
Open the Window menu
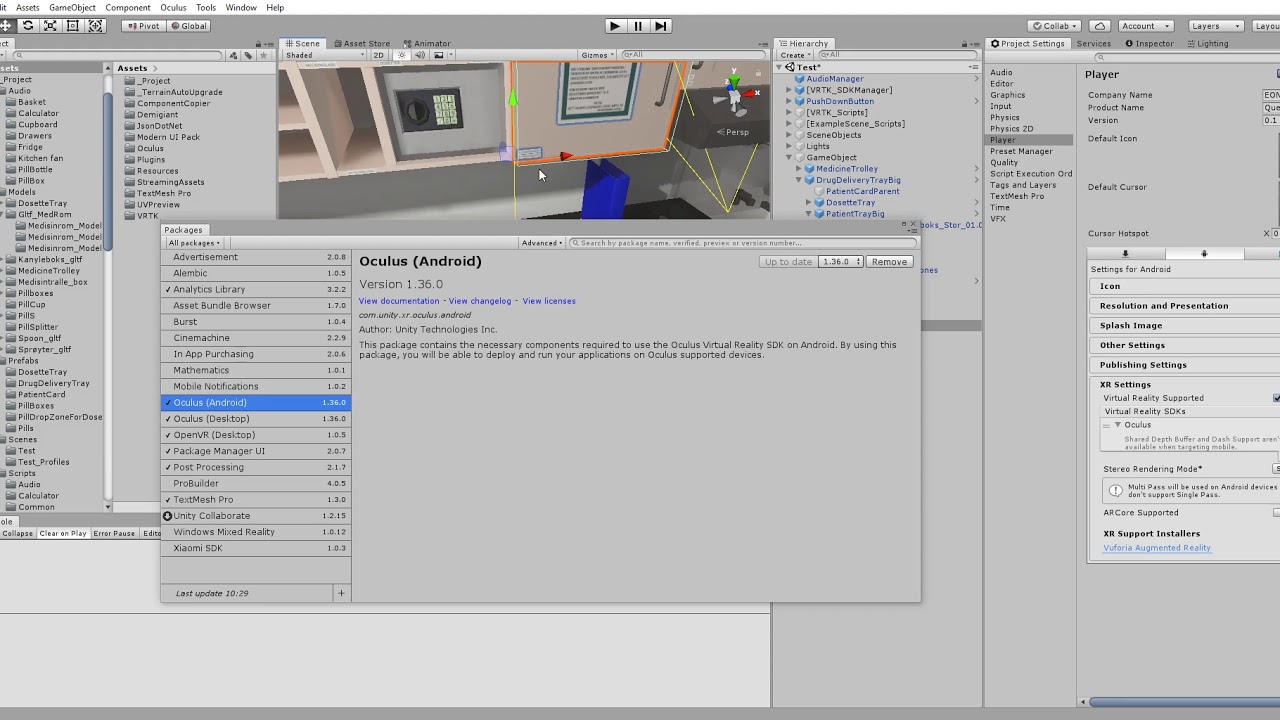[241, 7]
